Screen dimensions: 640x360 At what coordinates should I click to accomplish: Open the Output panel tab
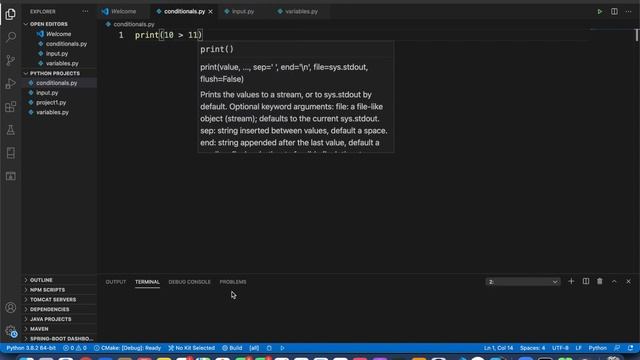click(x=116, y=282)
